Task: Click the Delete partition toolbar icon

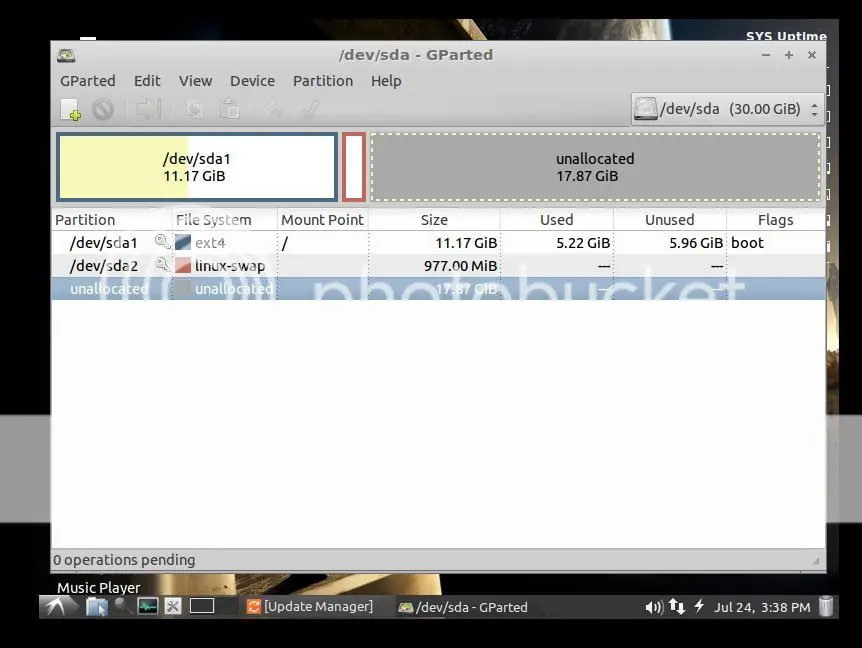Action: pos(103,109)
